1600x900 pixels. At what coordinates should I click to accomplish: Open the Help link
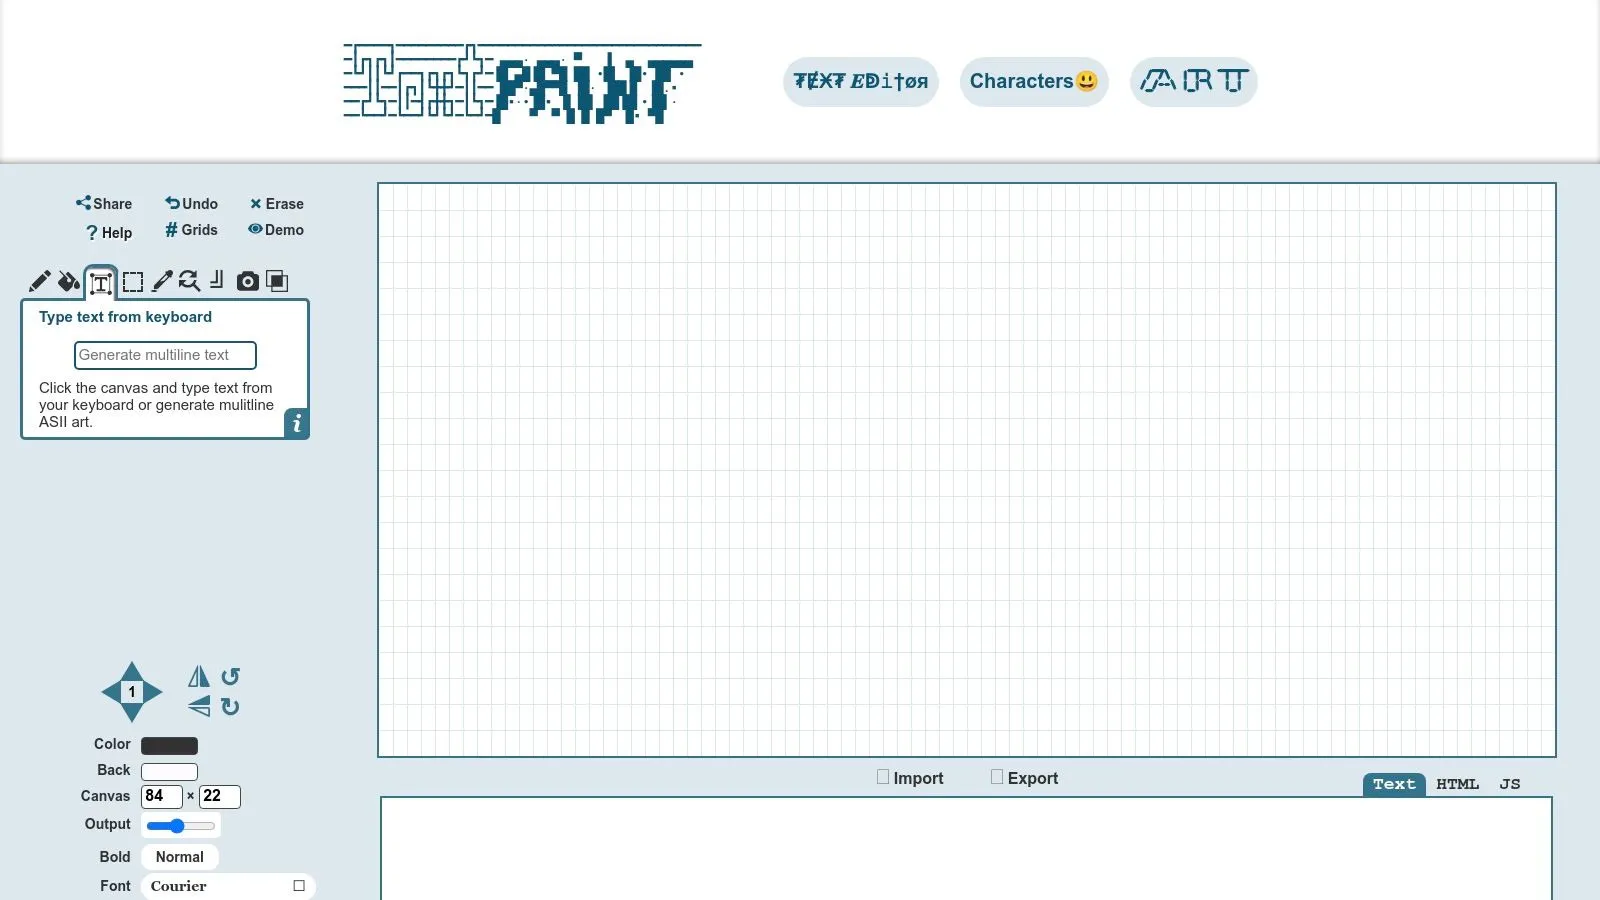(108, 233)
